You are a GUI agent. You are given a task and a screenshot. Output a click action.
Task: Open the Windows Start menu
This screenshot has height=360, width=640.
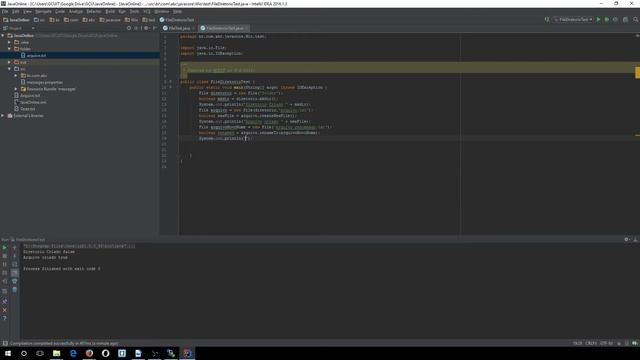point(8,353)
